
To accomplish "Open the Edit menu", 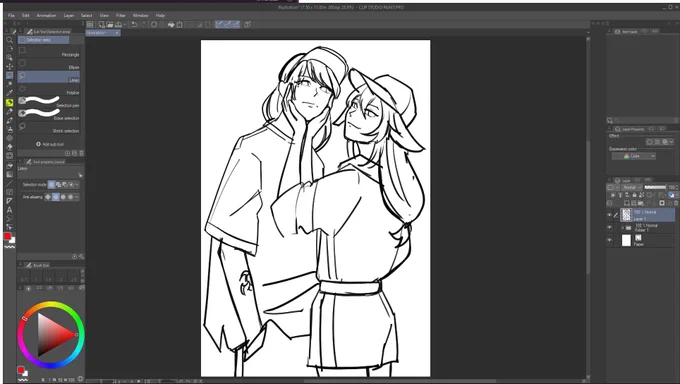I will point(26,16).
